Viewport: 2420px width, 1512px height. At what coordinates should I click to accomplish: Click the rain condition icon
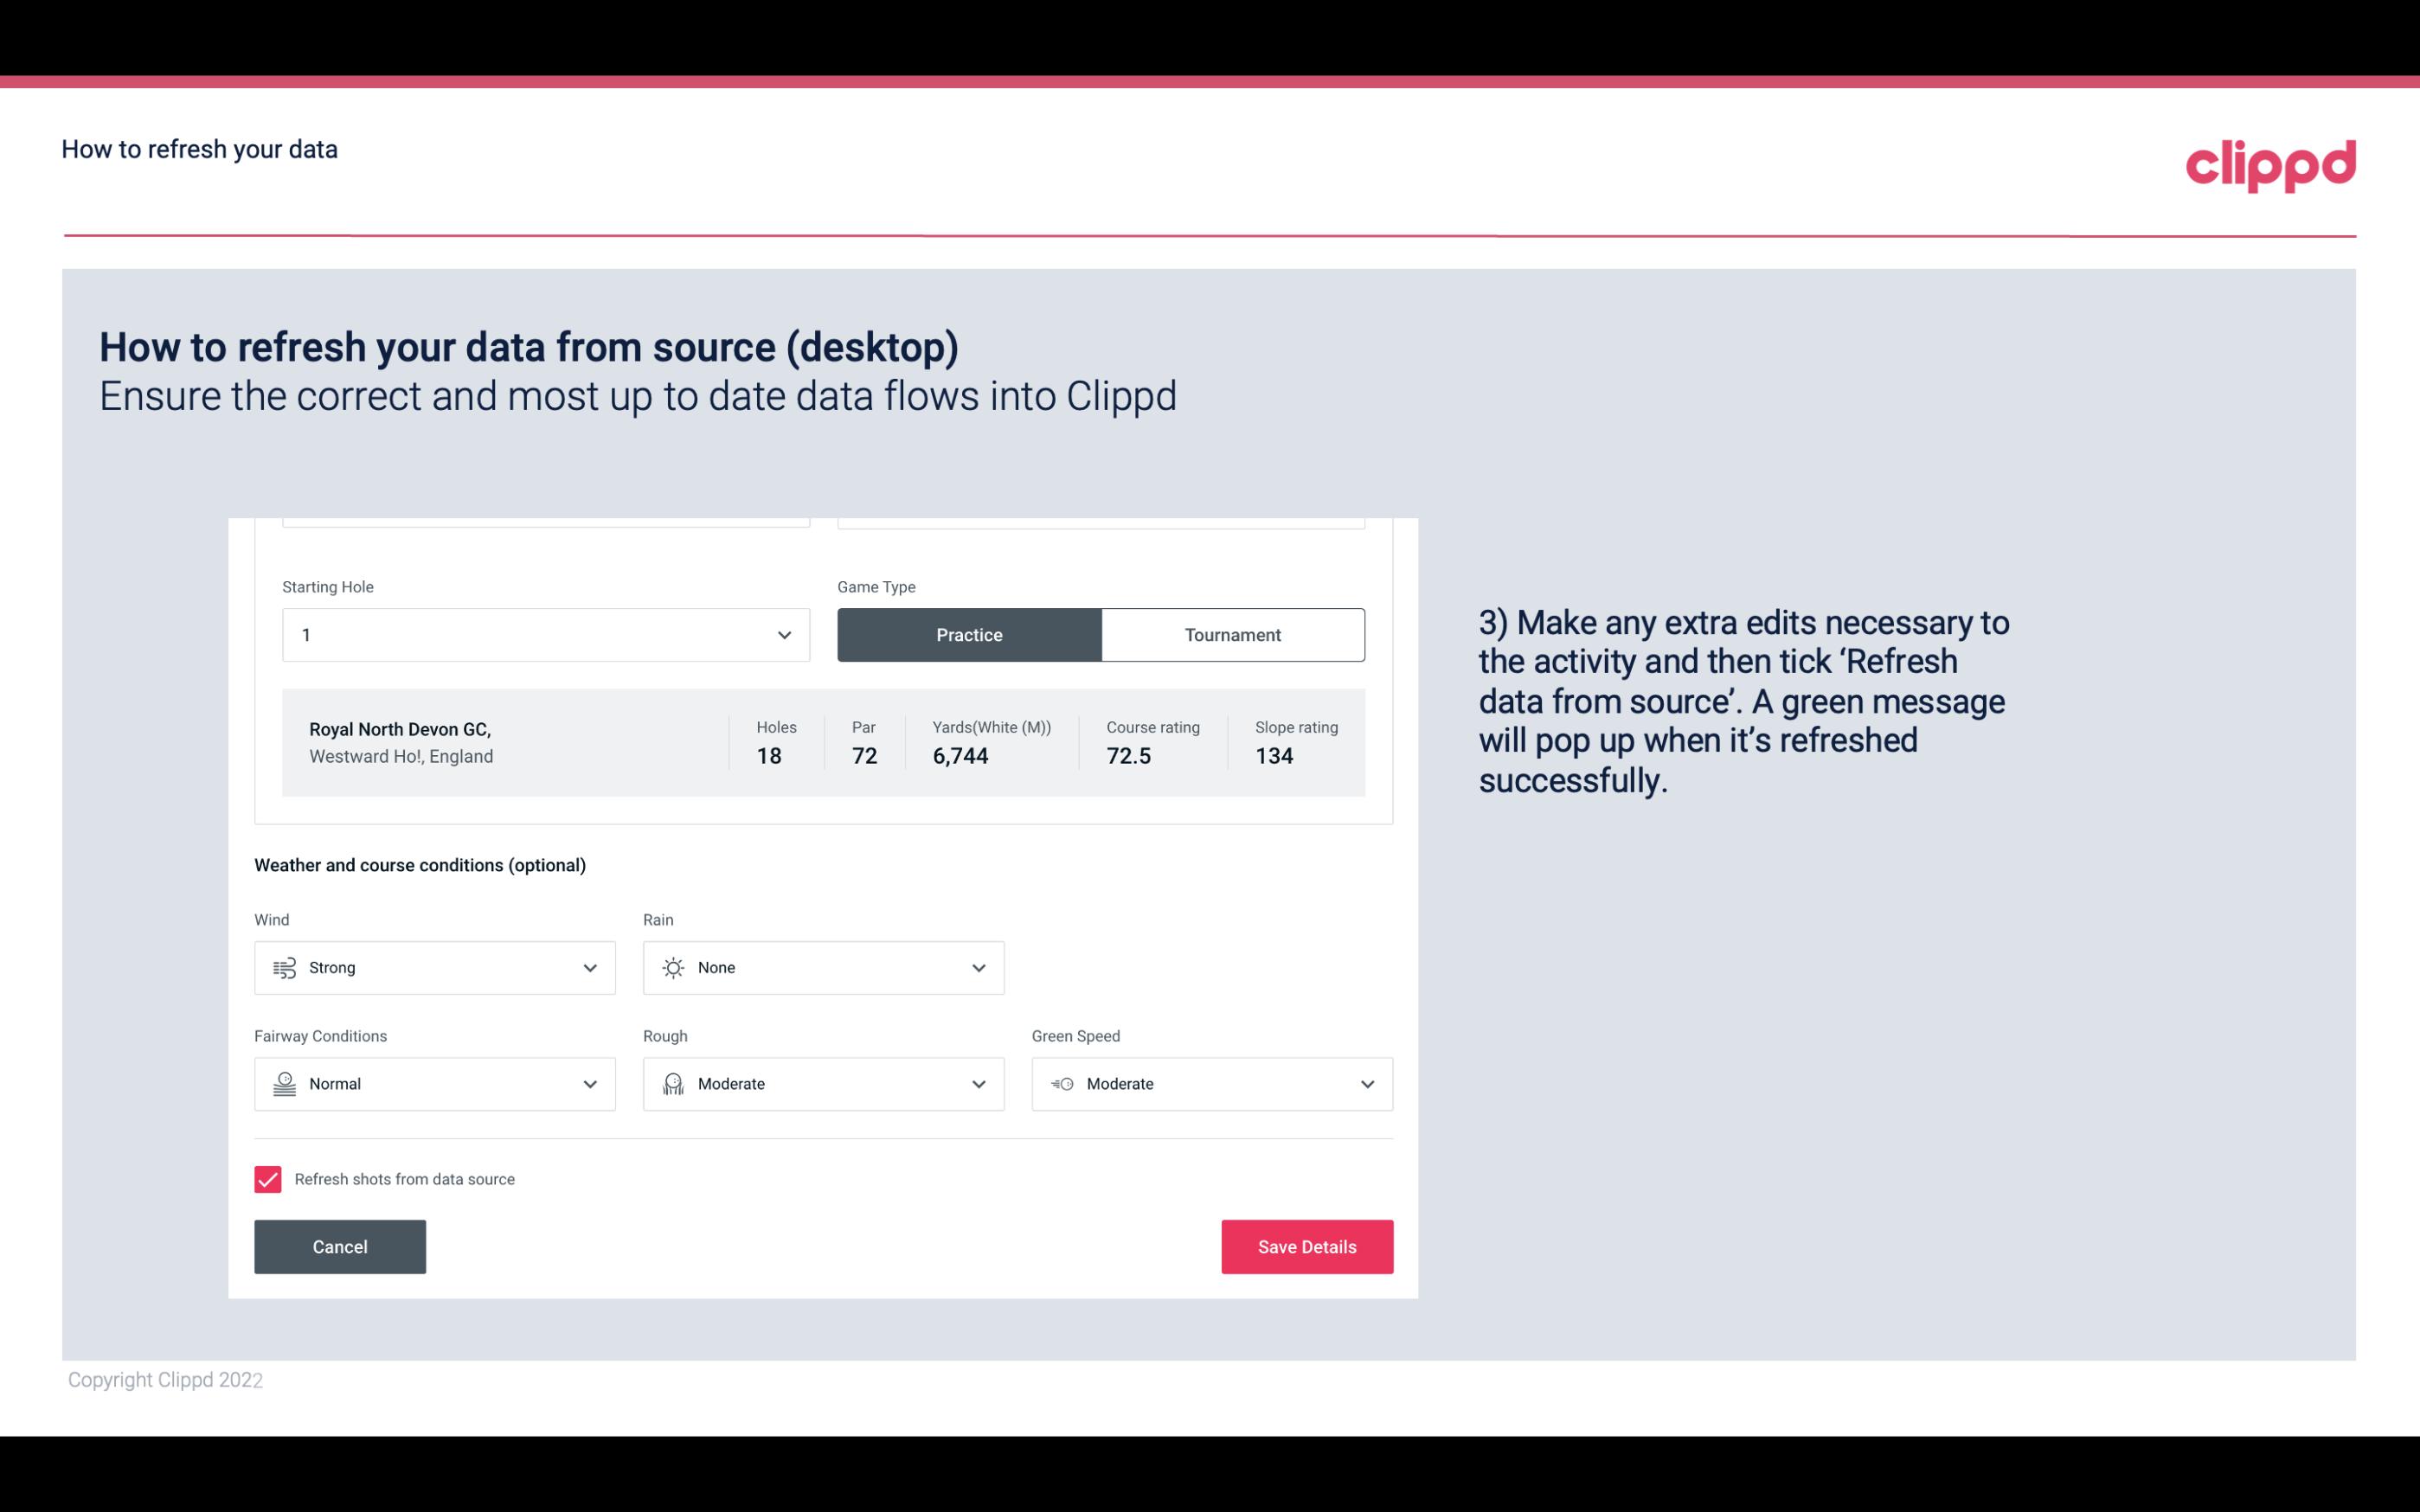pos(672,967)
